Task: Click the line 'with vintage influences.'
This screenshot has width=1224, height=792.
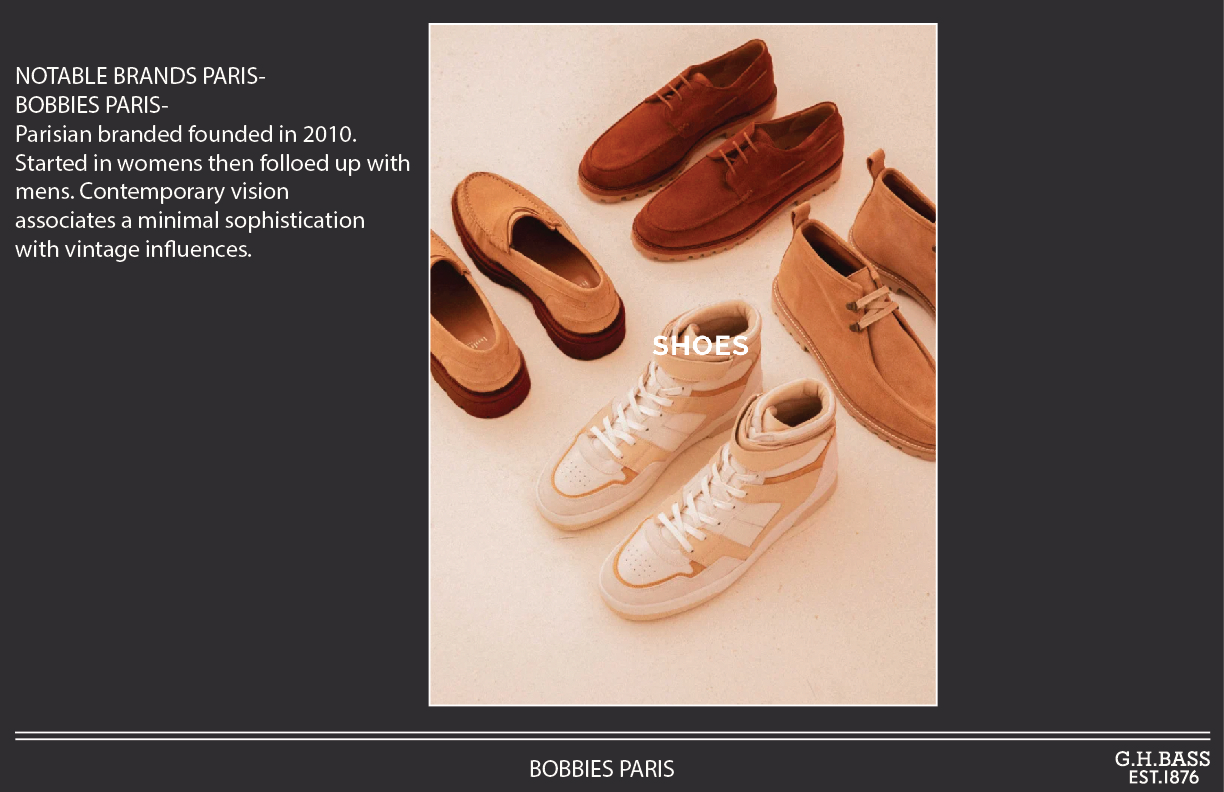Action: [x=133, y=250]
